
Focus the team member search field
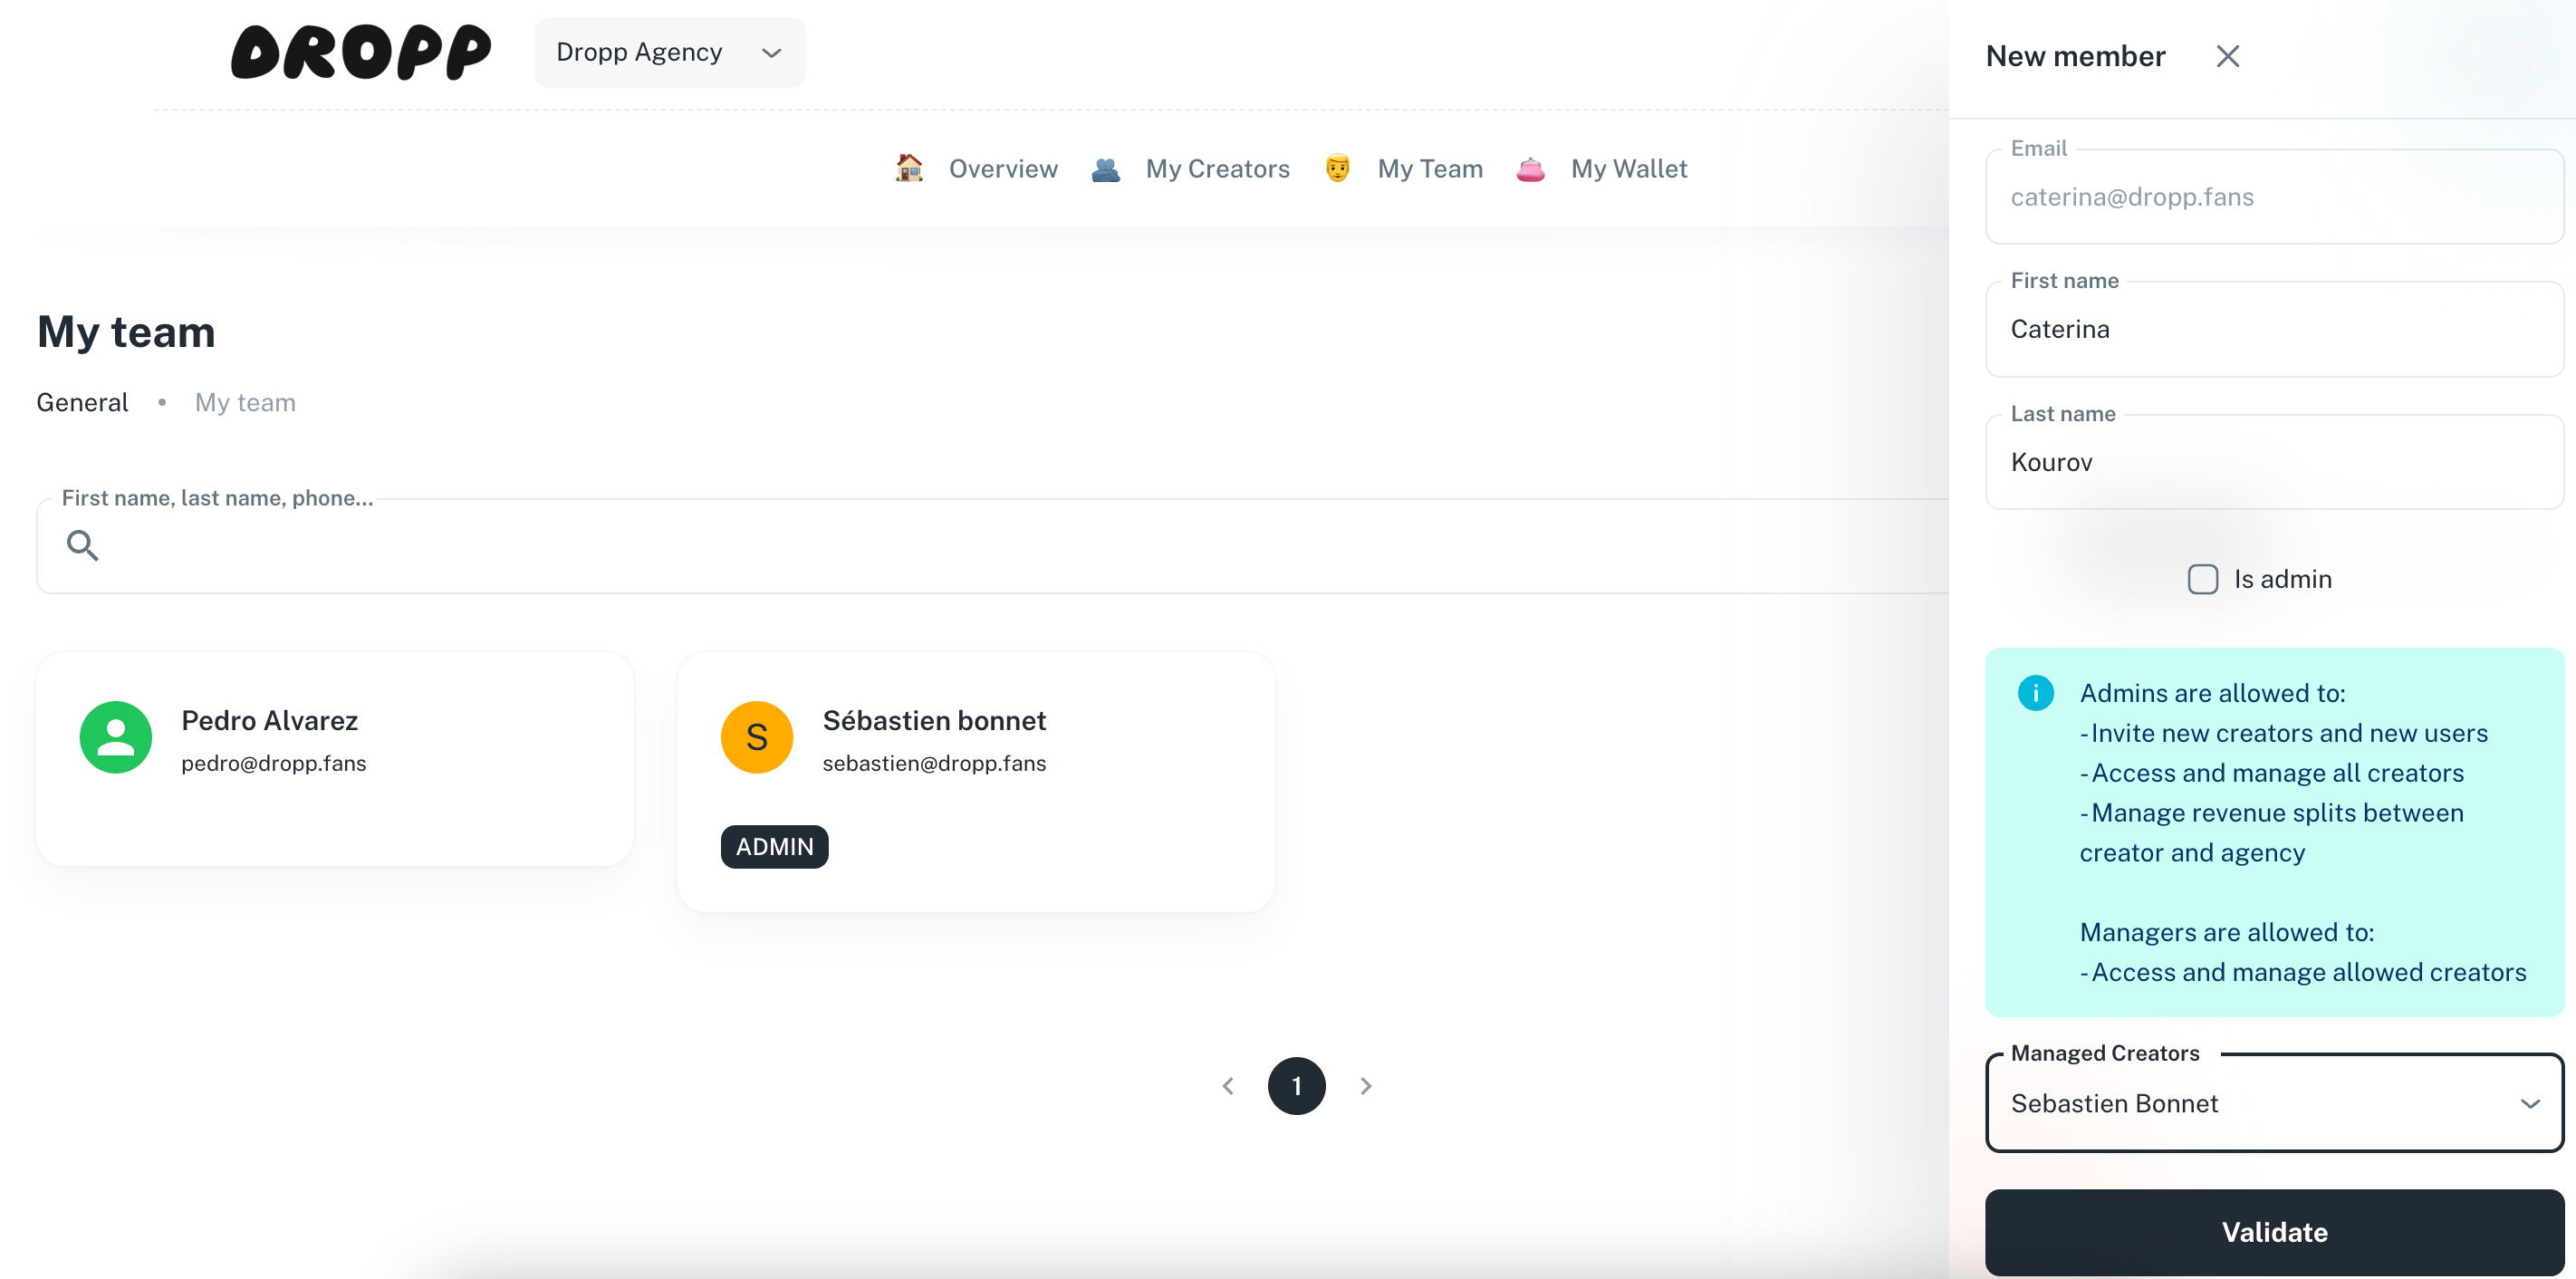point(992,546)
